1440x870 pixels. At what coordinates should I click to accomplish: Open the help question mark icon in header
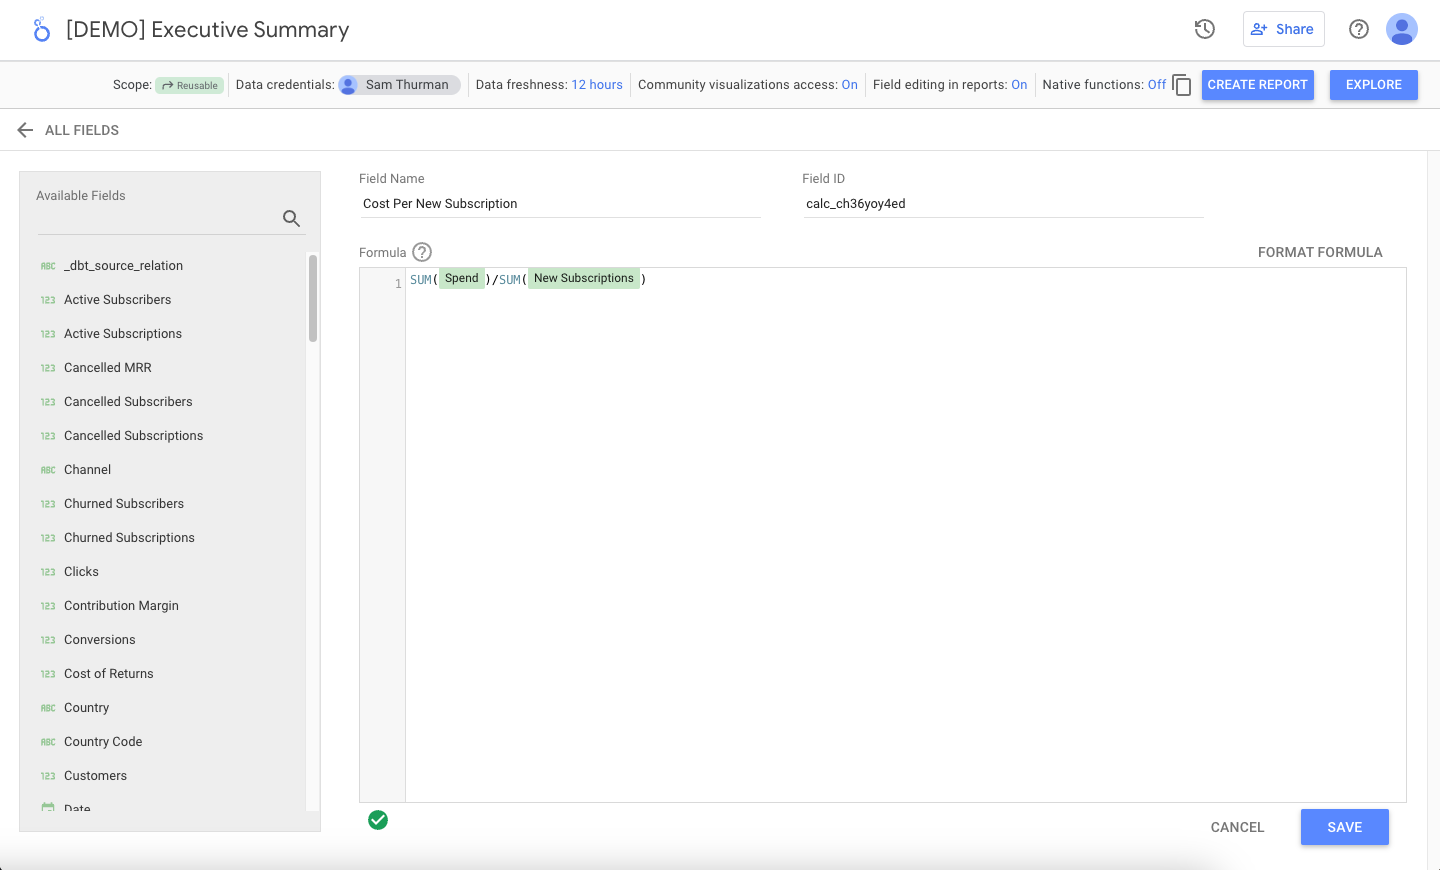[1359, 29]
